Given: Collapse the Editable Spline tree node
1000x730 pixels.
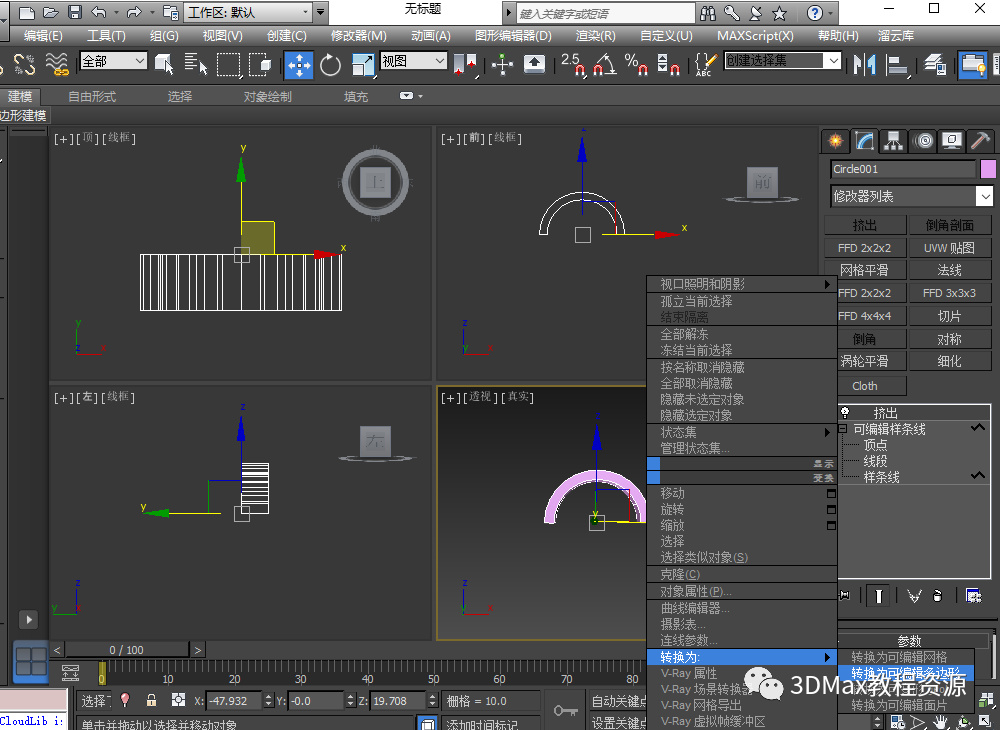Looking at the screenshot, I should point(843,429).
